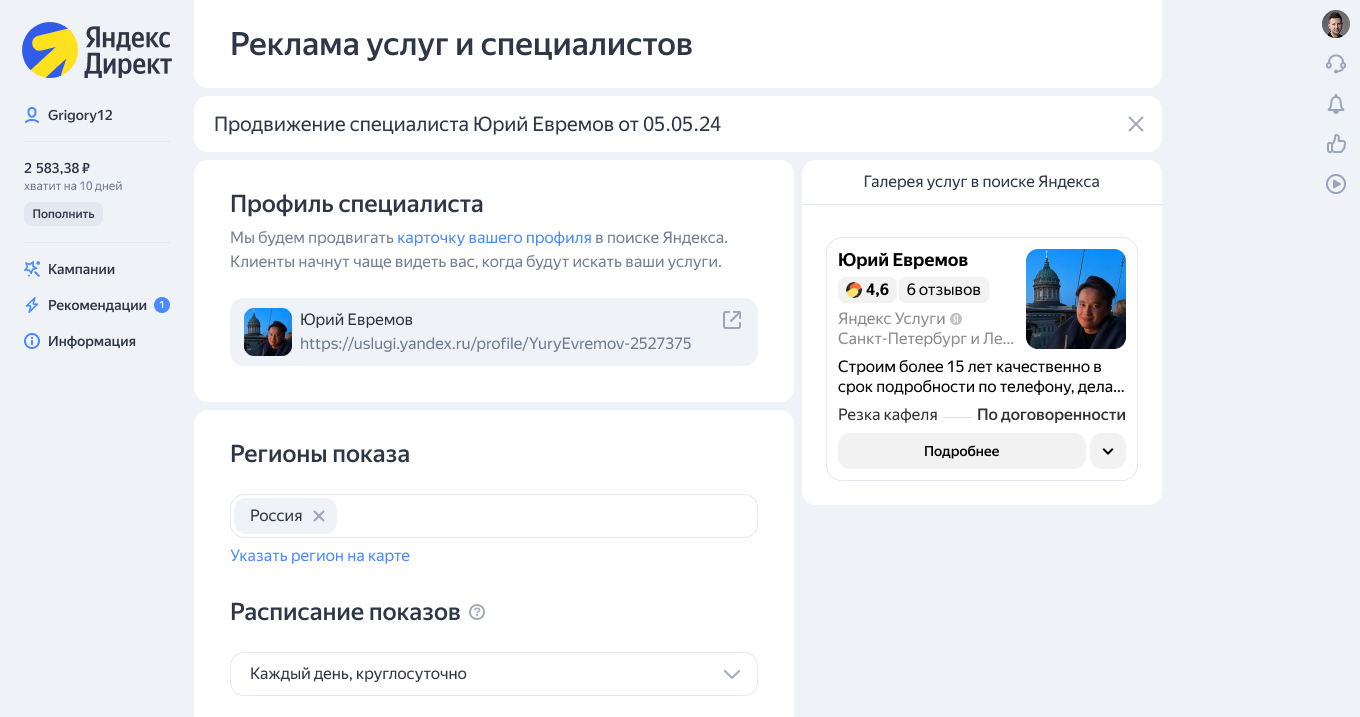Click the thumbs-up feedback icon

click(1335, 144)
